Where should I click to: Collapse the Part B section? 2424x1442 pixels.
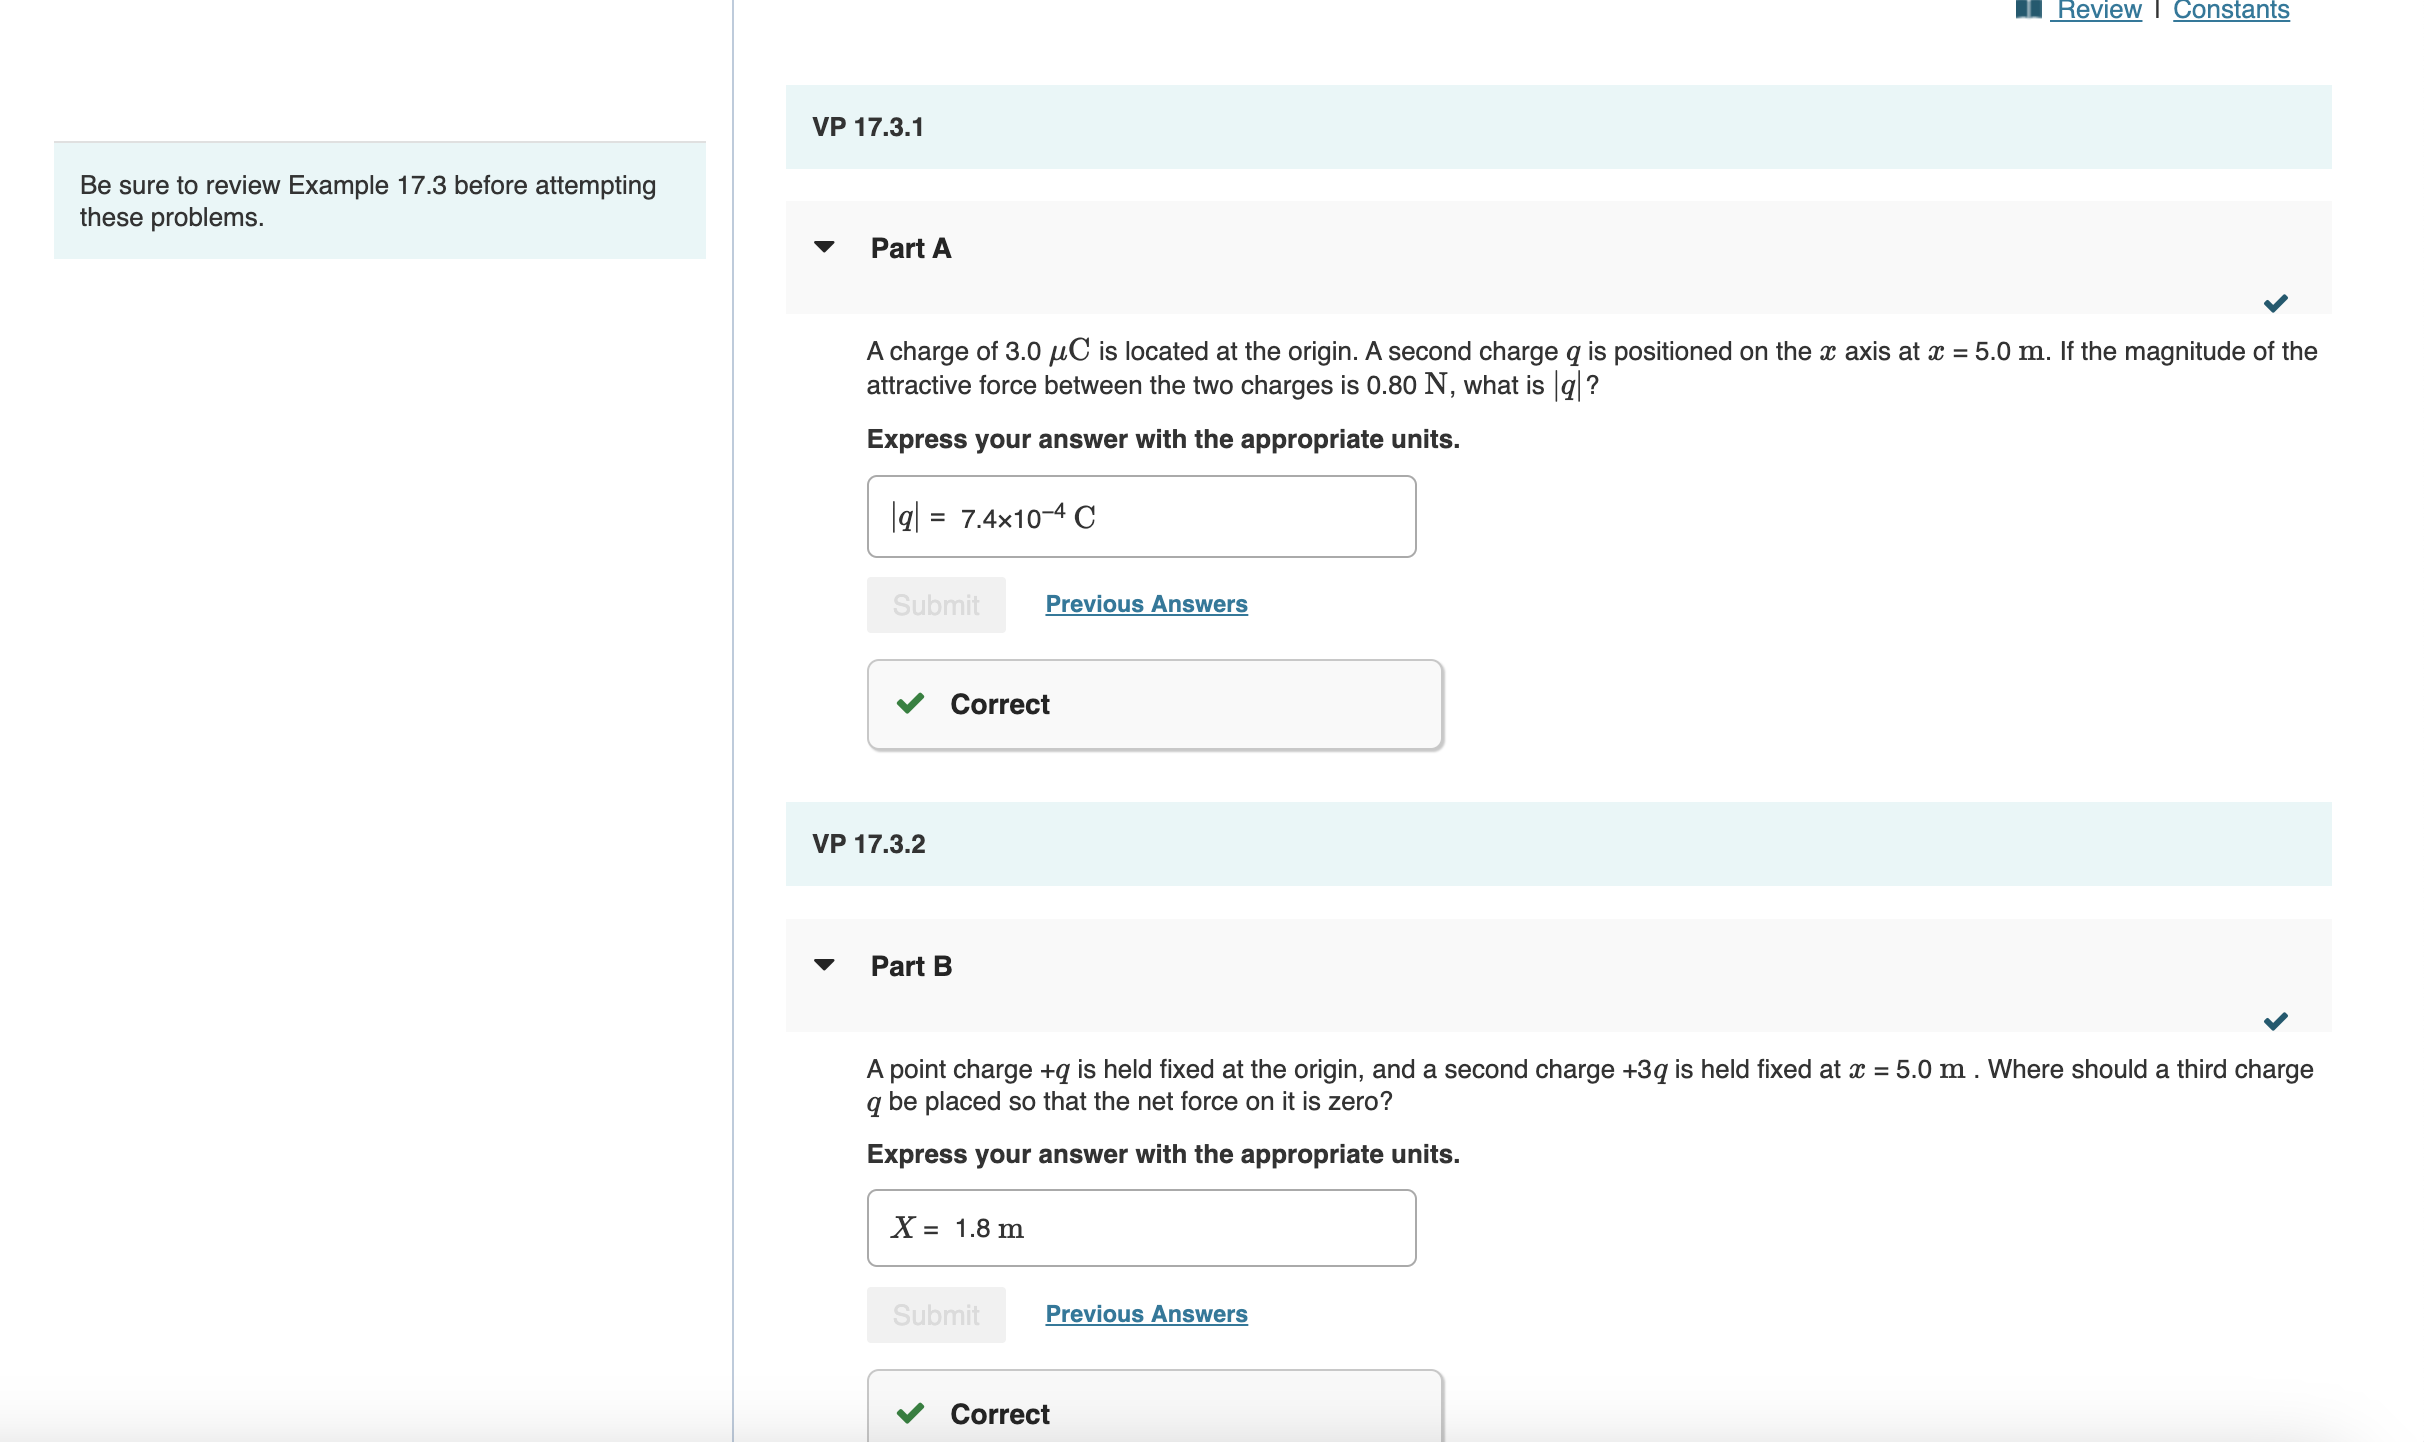pos(824,964)
